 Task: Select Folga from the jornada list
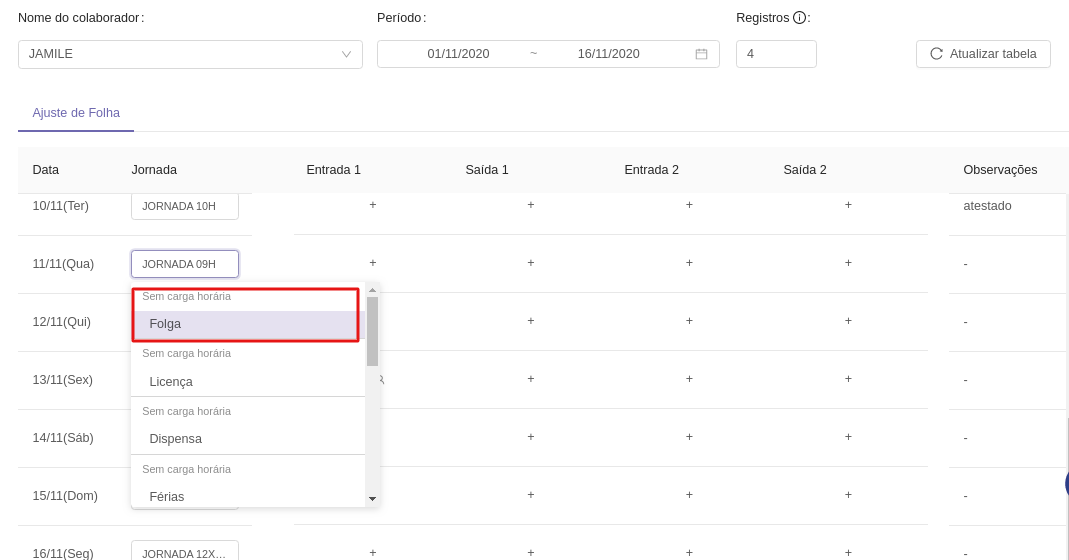coord(246,324)
